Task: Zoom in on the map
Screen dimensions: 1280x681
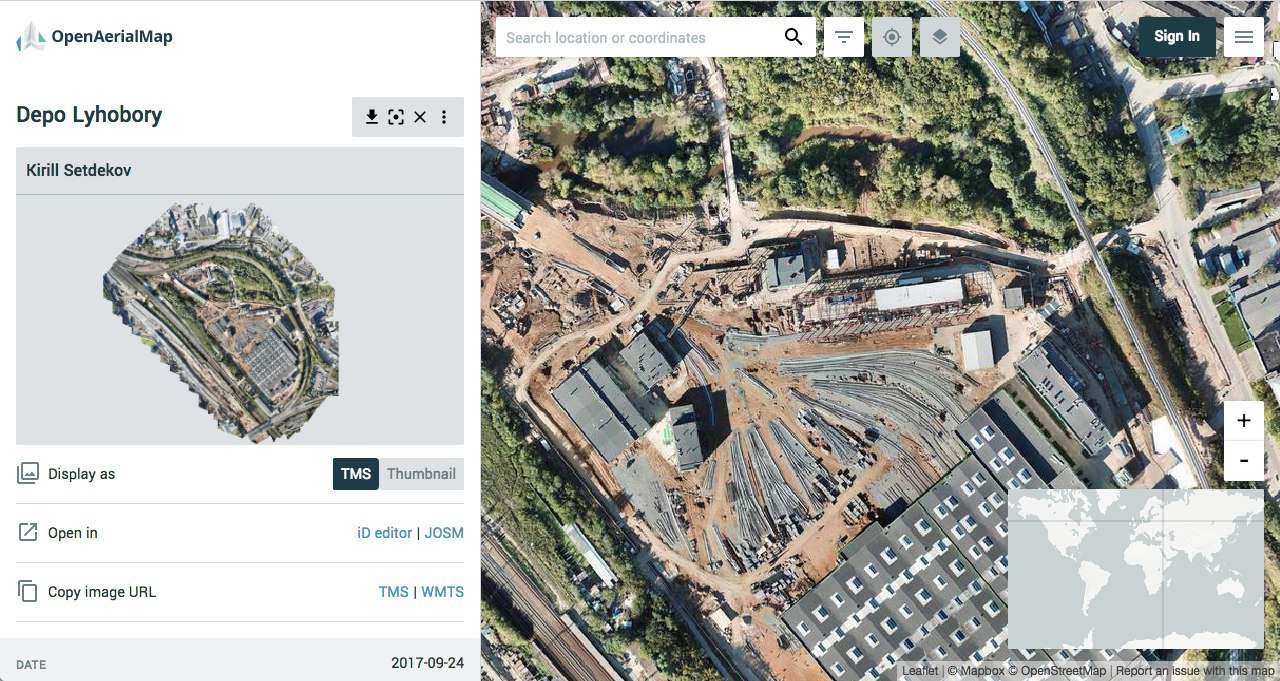Action: tap(1244, 421)
